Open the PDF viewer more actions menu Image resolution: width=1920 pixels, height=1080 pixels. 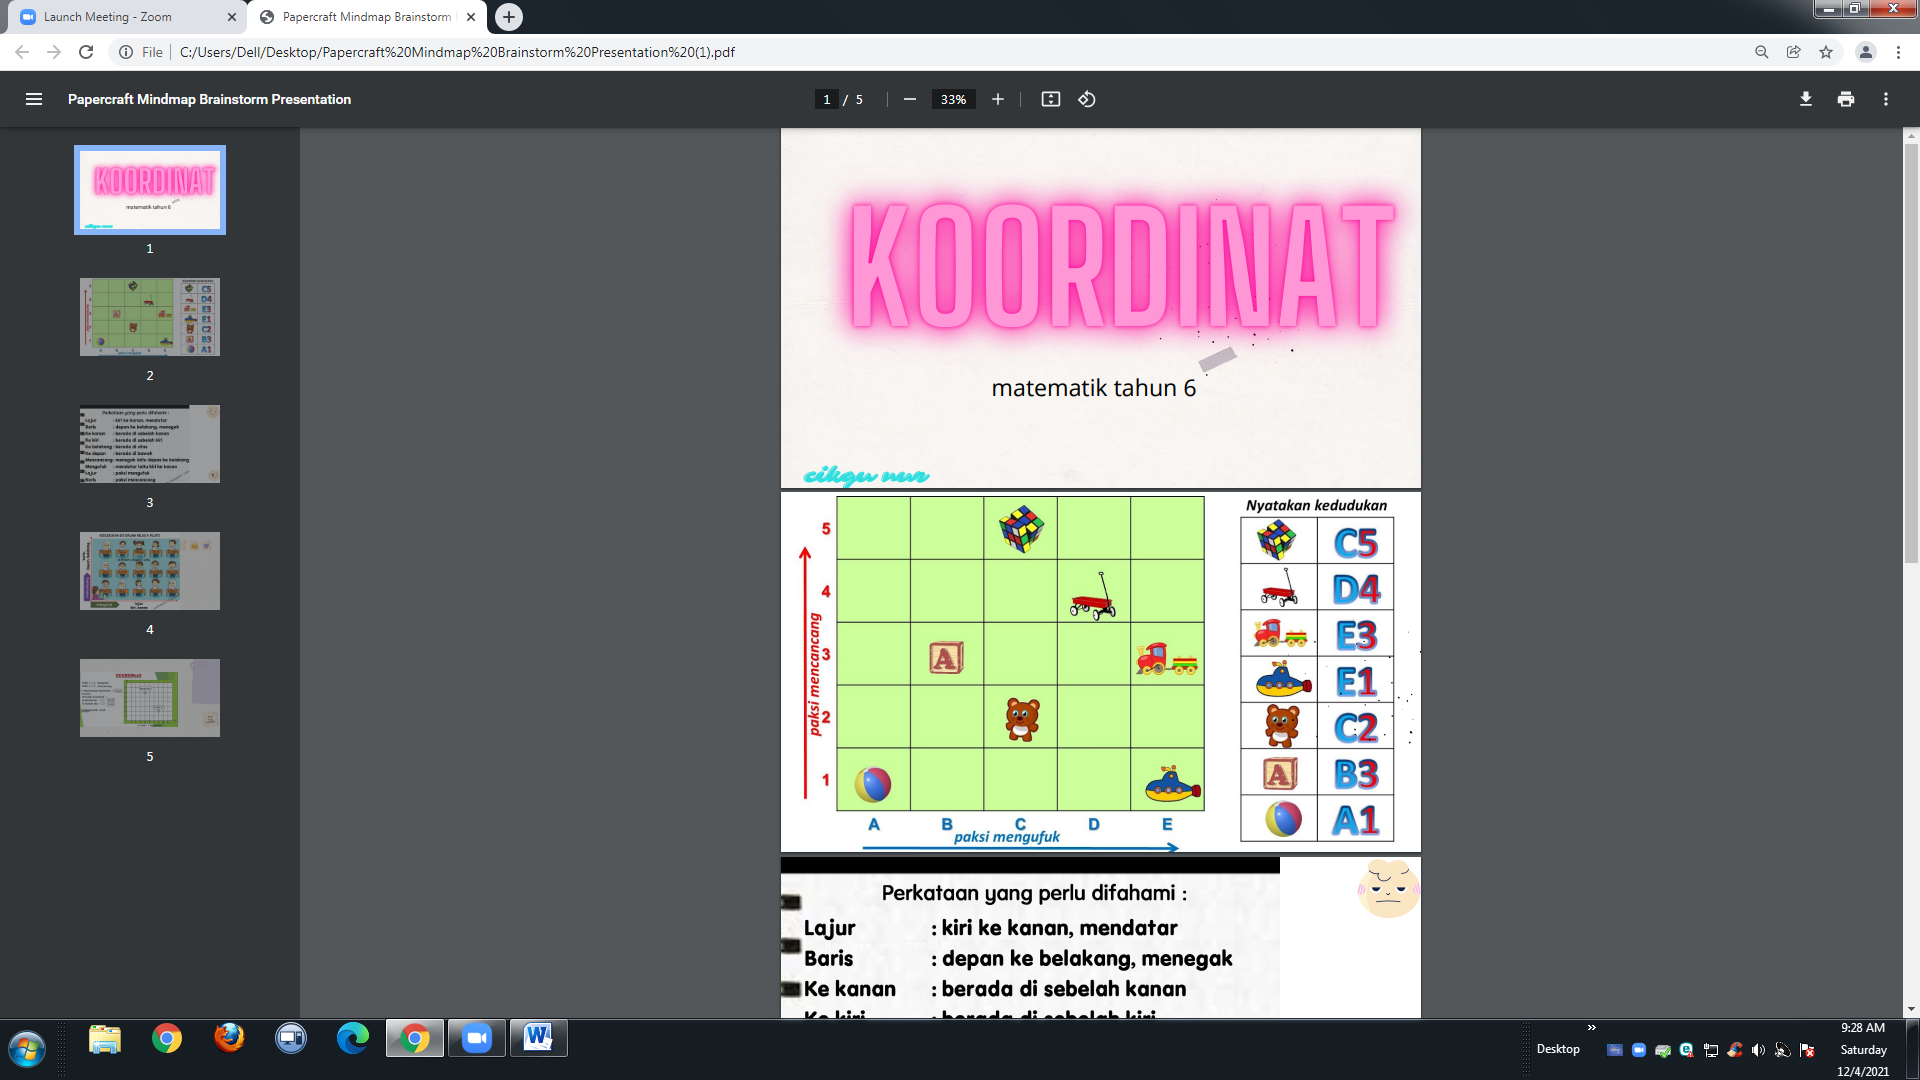[1885, 99]
